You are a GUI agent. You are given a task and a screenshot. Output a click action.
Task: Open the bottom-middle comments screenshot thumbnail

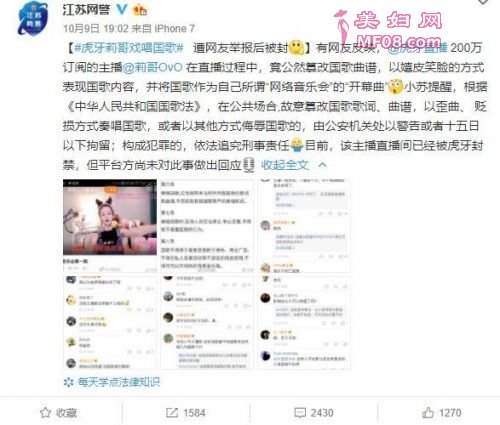207,322
